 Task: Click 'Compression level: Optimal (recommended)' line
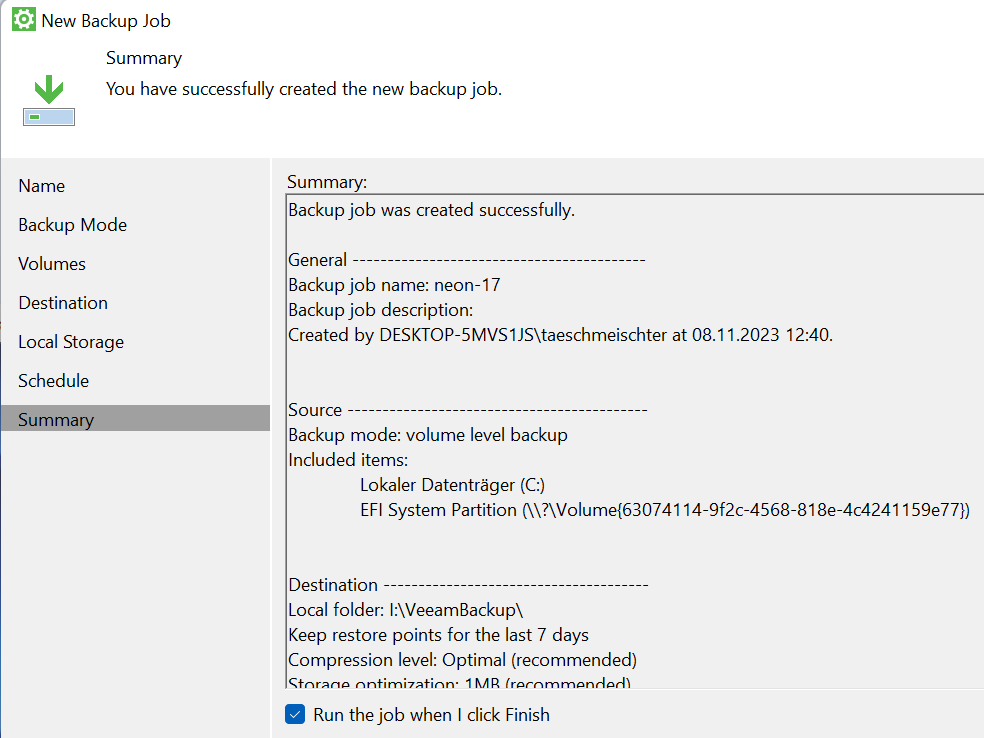pos(463,660)
